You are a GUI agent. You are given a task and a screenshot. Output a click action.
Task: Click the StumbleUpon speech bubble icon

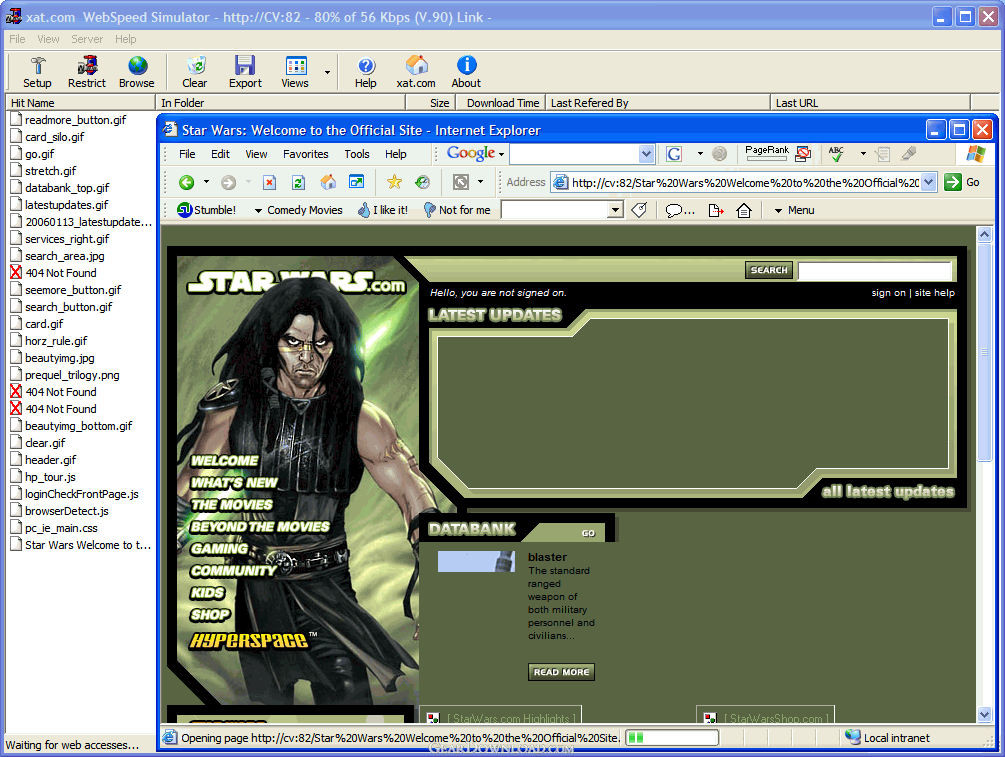pyautogui.click(x=679, y=210)
